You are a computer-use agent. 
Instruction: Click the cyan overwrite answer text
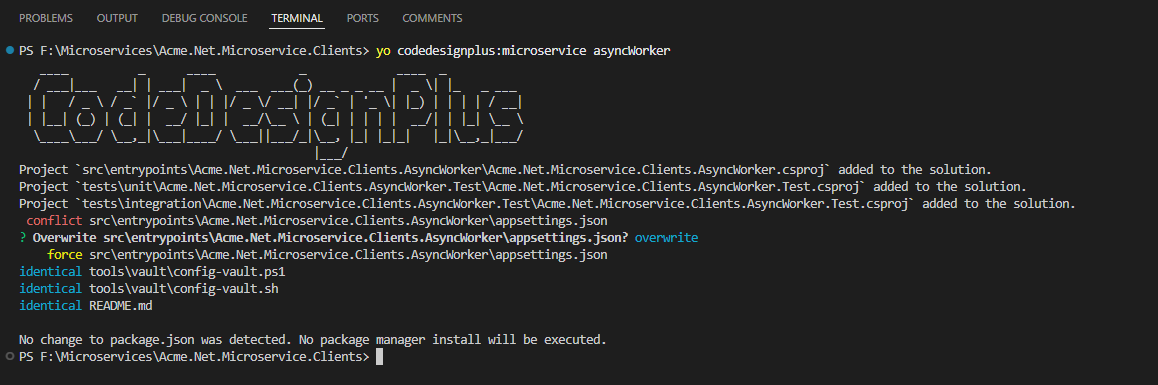pos(666,237)
